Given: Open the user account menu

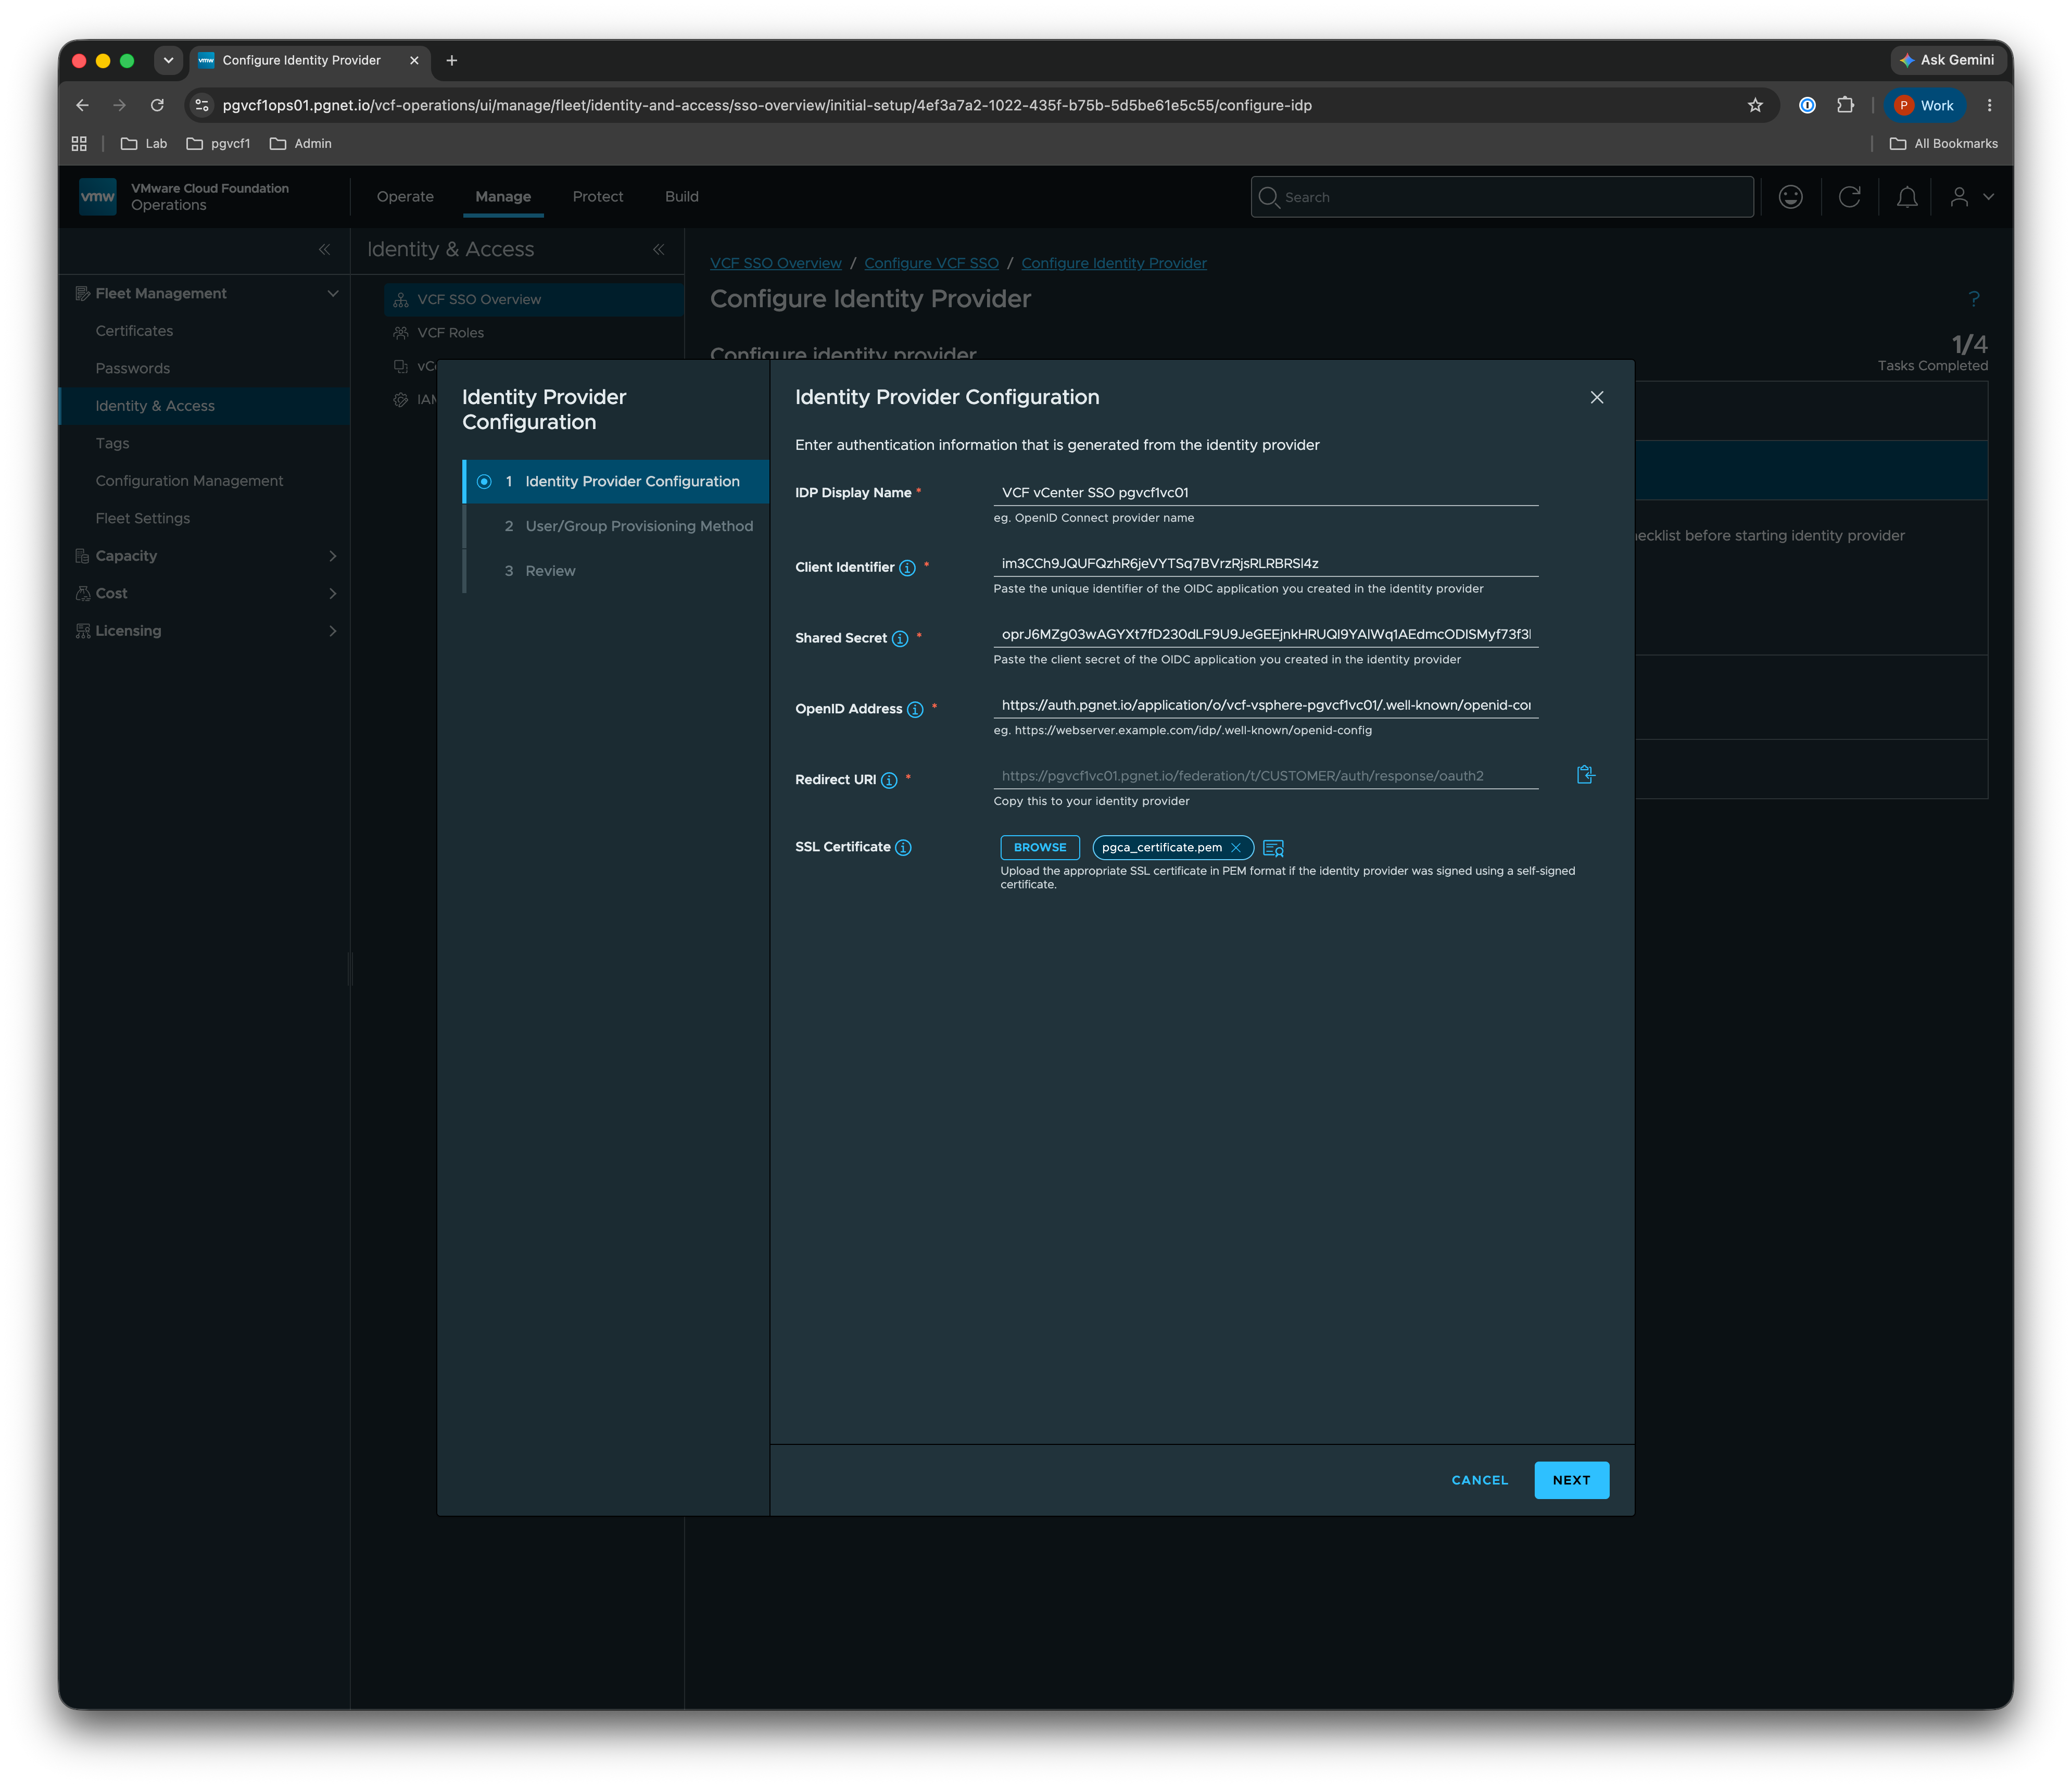Looking at the screenshot, I should point(1971,197).
